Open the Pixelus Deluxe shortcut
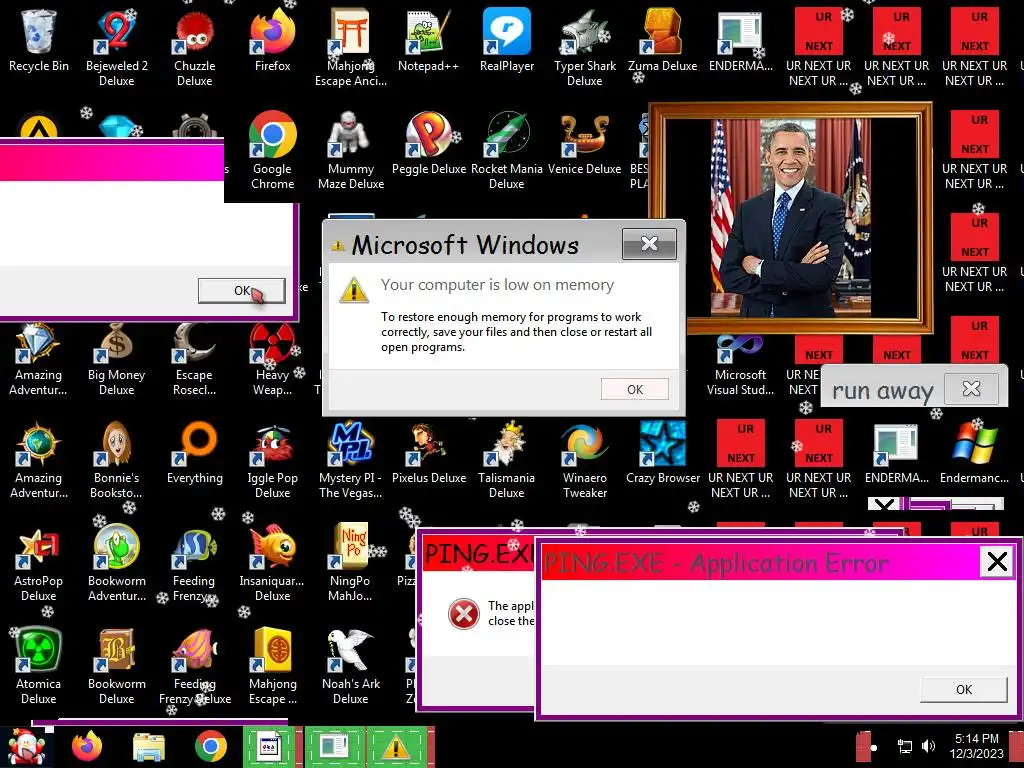The width and height of the screenshot is (1024, 768). point(428,453)
